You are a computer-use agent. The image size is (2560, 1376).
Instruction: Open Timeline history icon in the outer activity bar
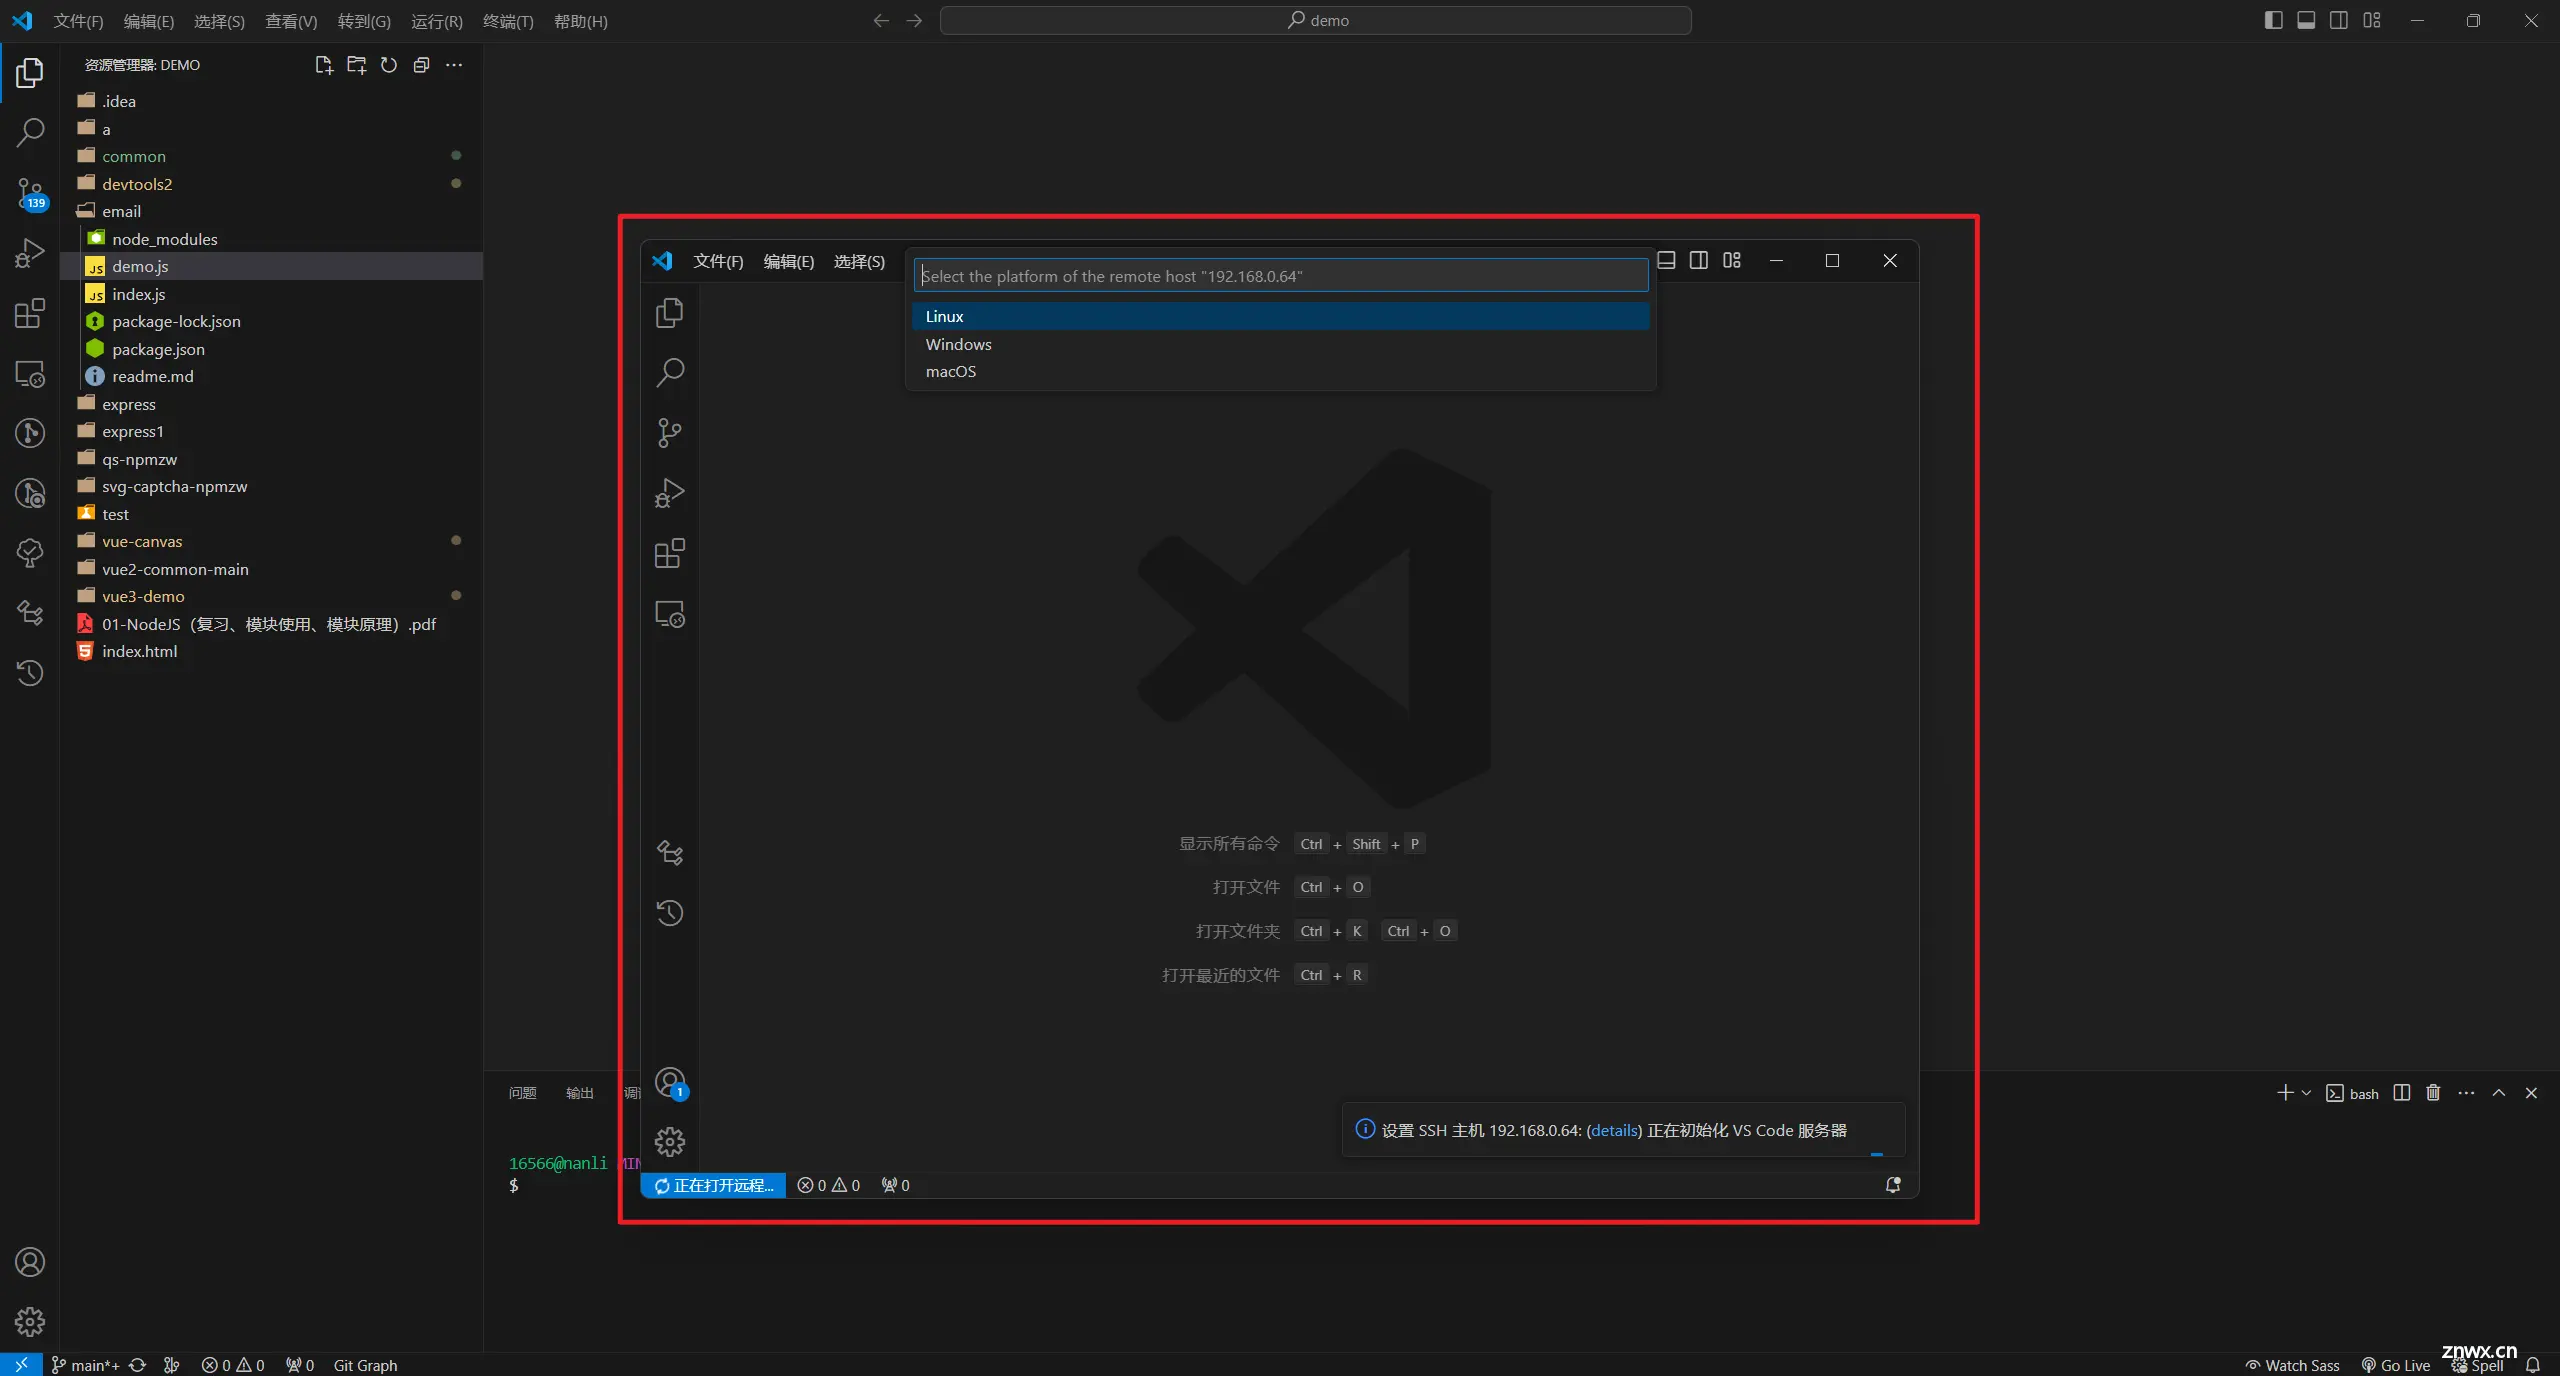[30, 672]
